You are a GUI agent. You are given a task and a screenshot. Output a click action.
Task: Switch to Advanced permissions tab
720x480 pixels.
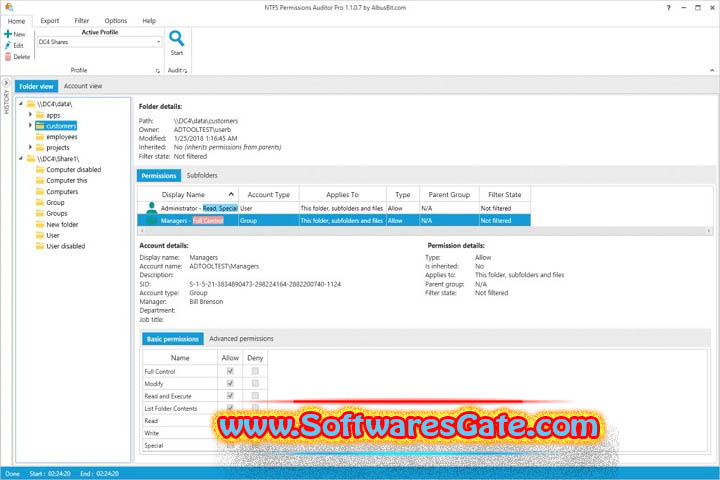coord(242,339)
